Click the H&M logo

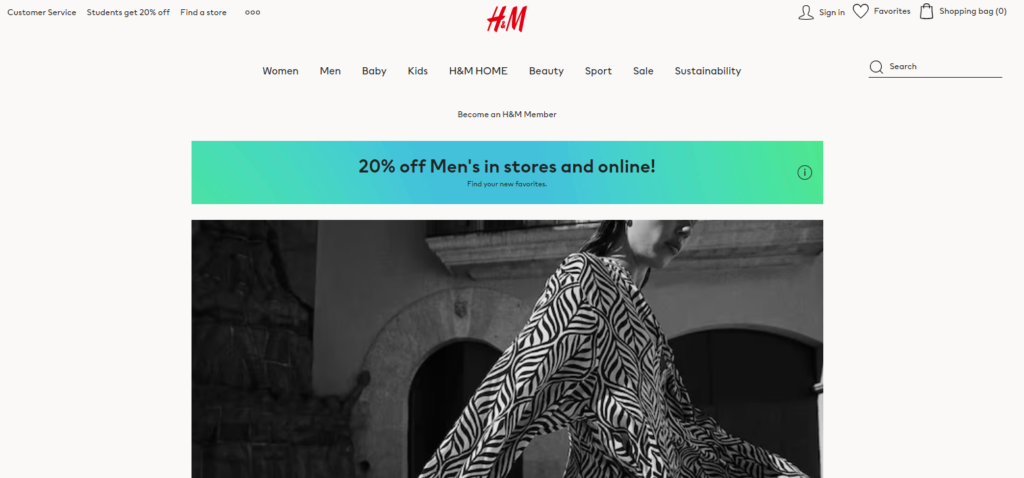pyautogui.click(x=506, y=19)
